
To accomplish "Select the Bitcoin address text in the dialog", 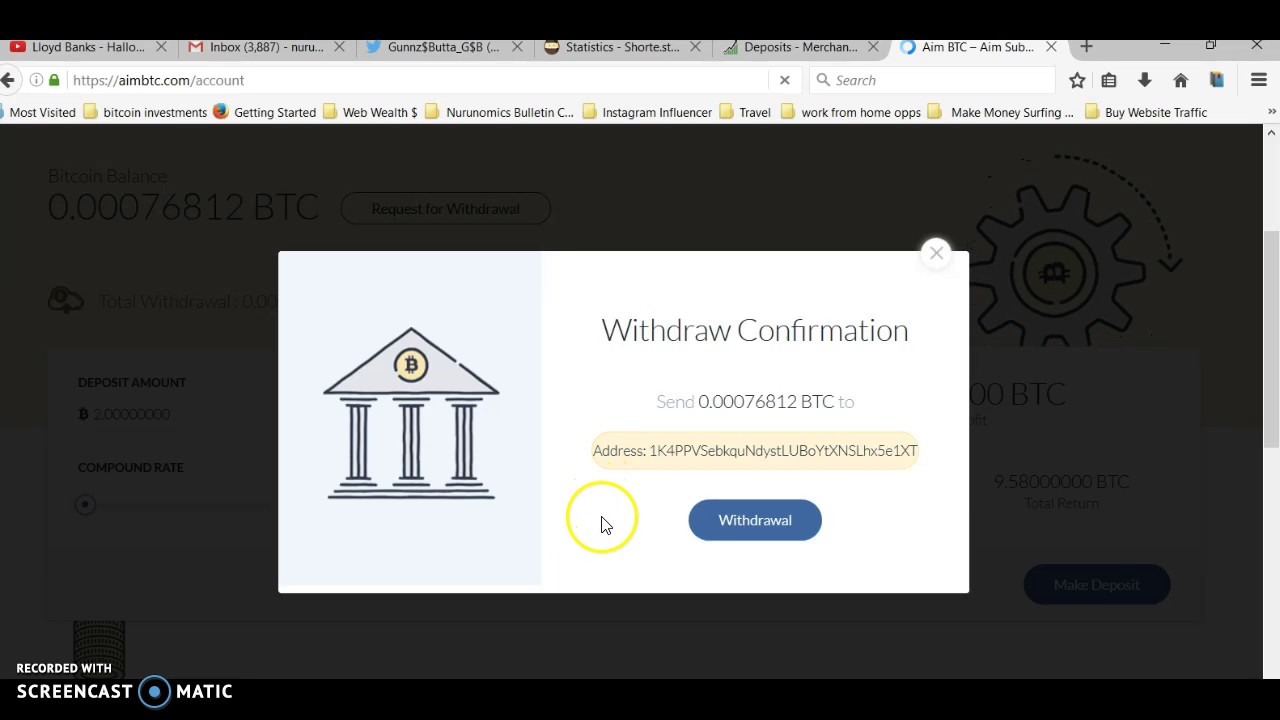I will point(755,451).
